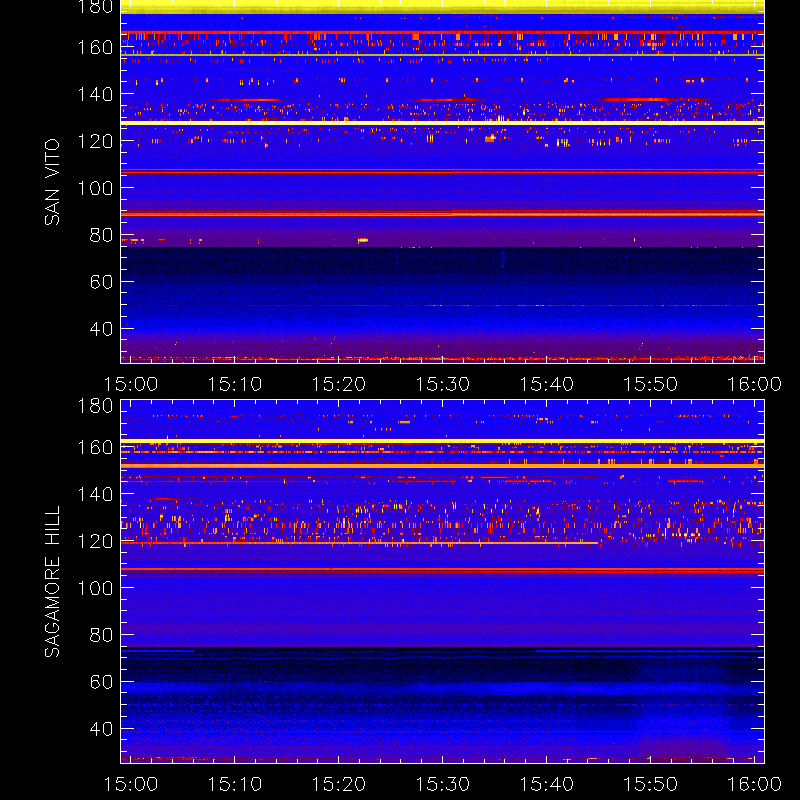Click 16:00 time label under Sagamore Hill plot

tap(755, 784)
